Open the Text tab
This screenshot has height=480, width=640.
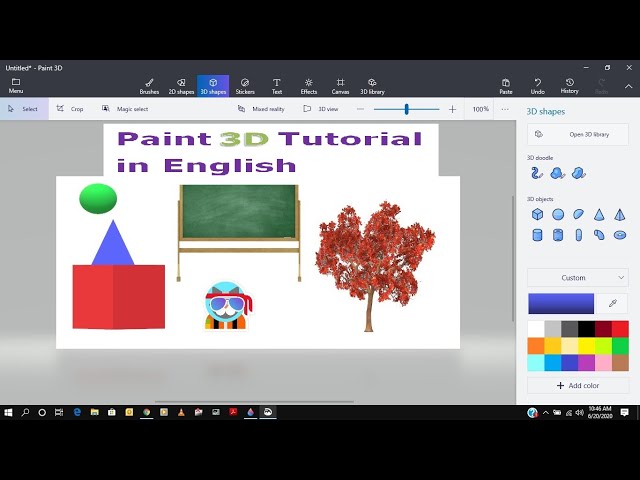coord(277,86)
